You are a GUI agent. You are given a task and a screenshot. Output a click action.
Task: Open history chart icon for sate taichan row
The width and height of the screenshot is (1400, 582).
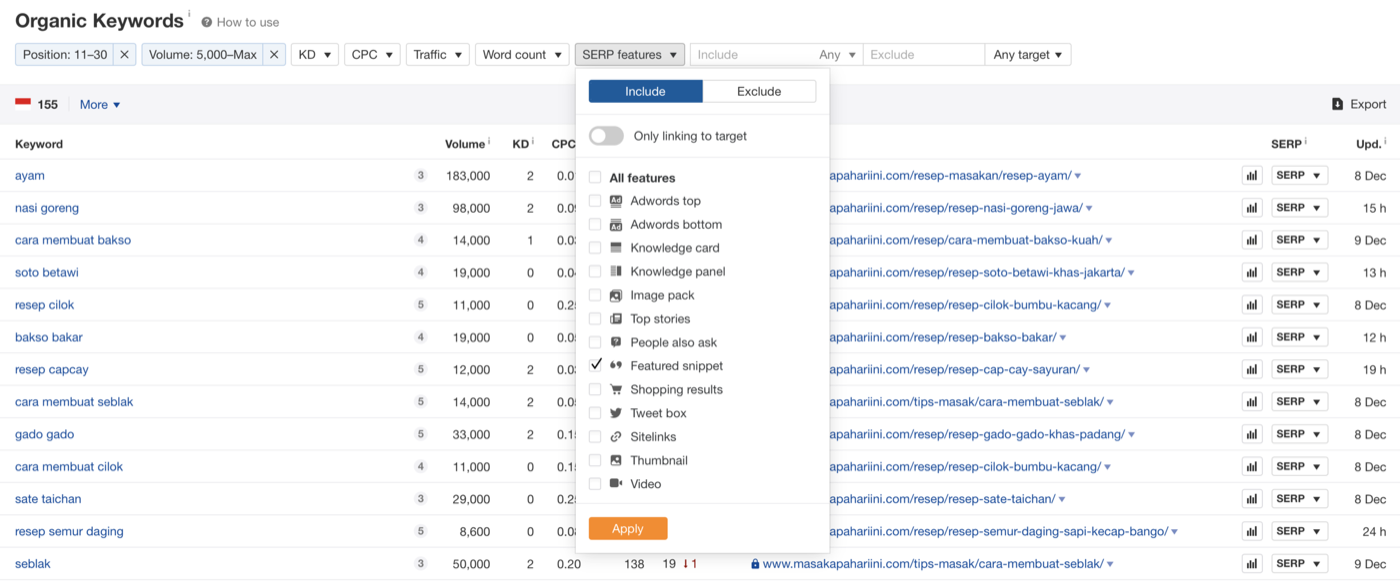tap(1251, 499)
